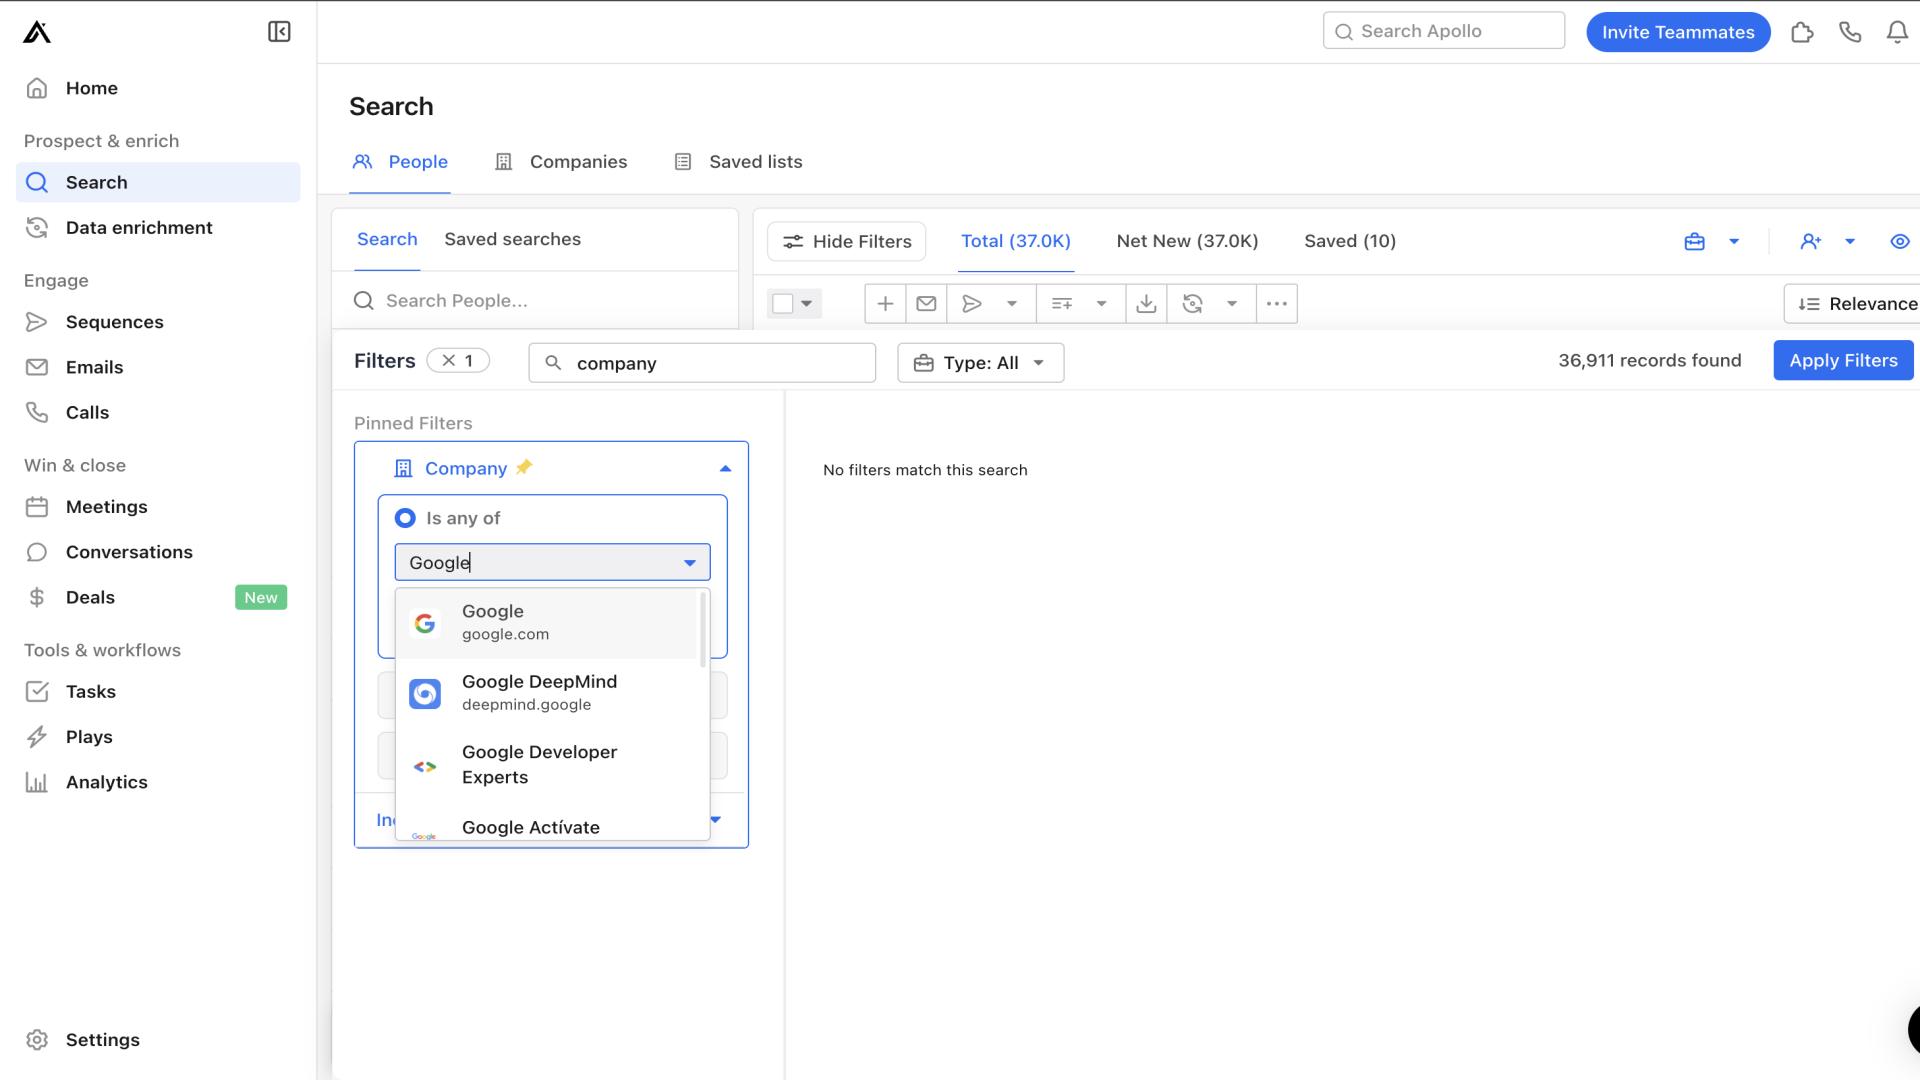Open the select-all checkbox dropdown arrow
Screen dimensions: 1920x1080
pos(806,303)
